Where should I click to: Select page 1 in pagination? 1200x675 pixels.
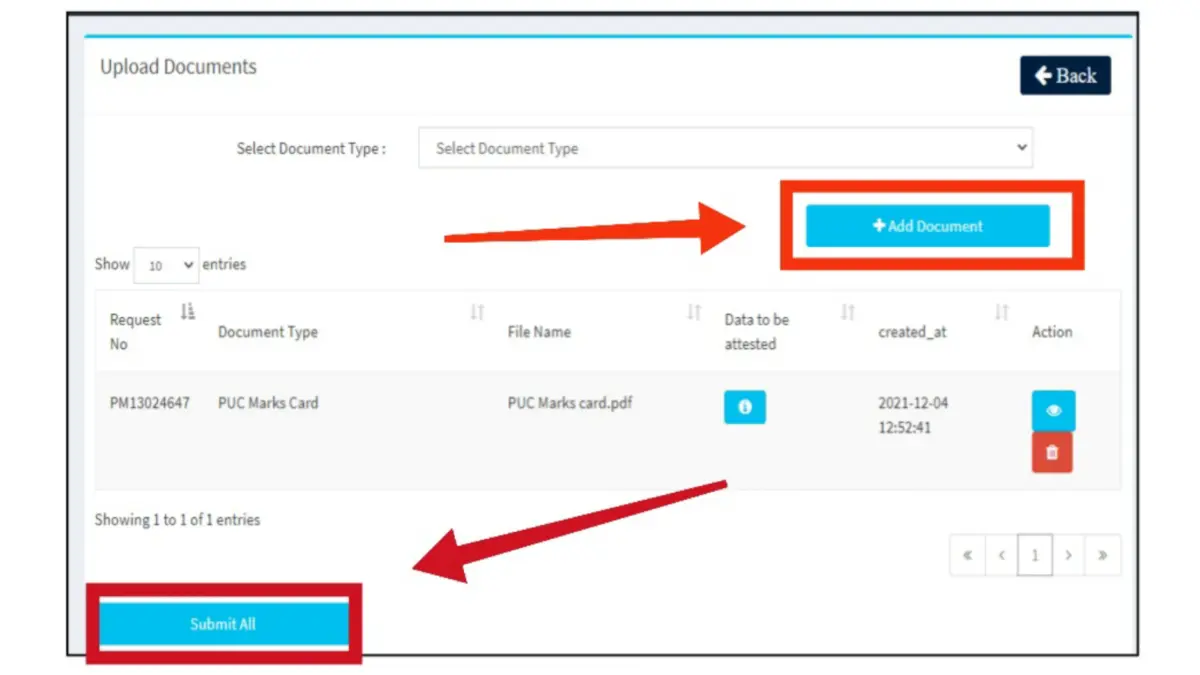tap(1035, 556)
